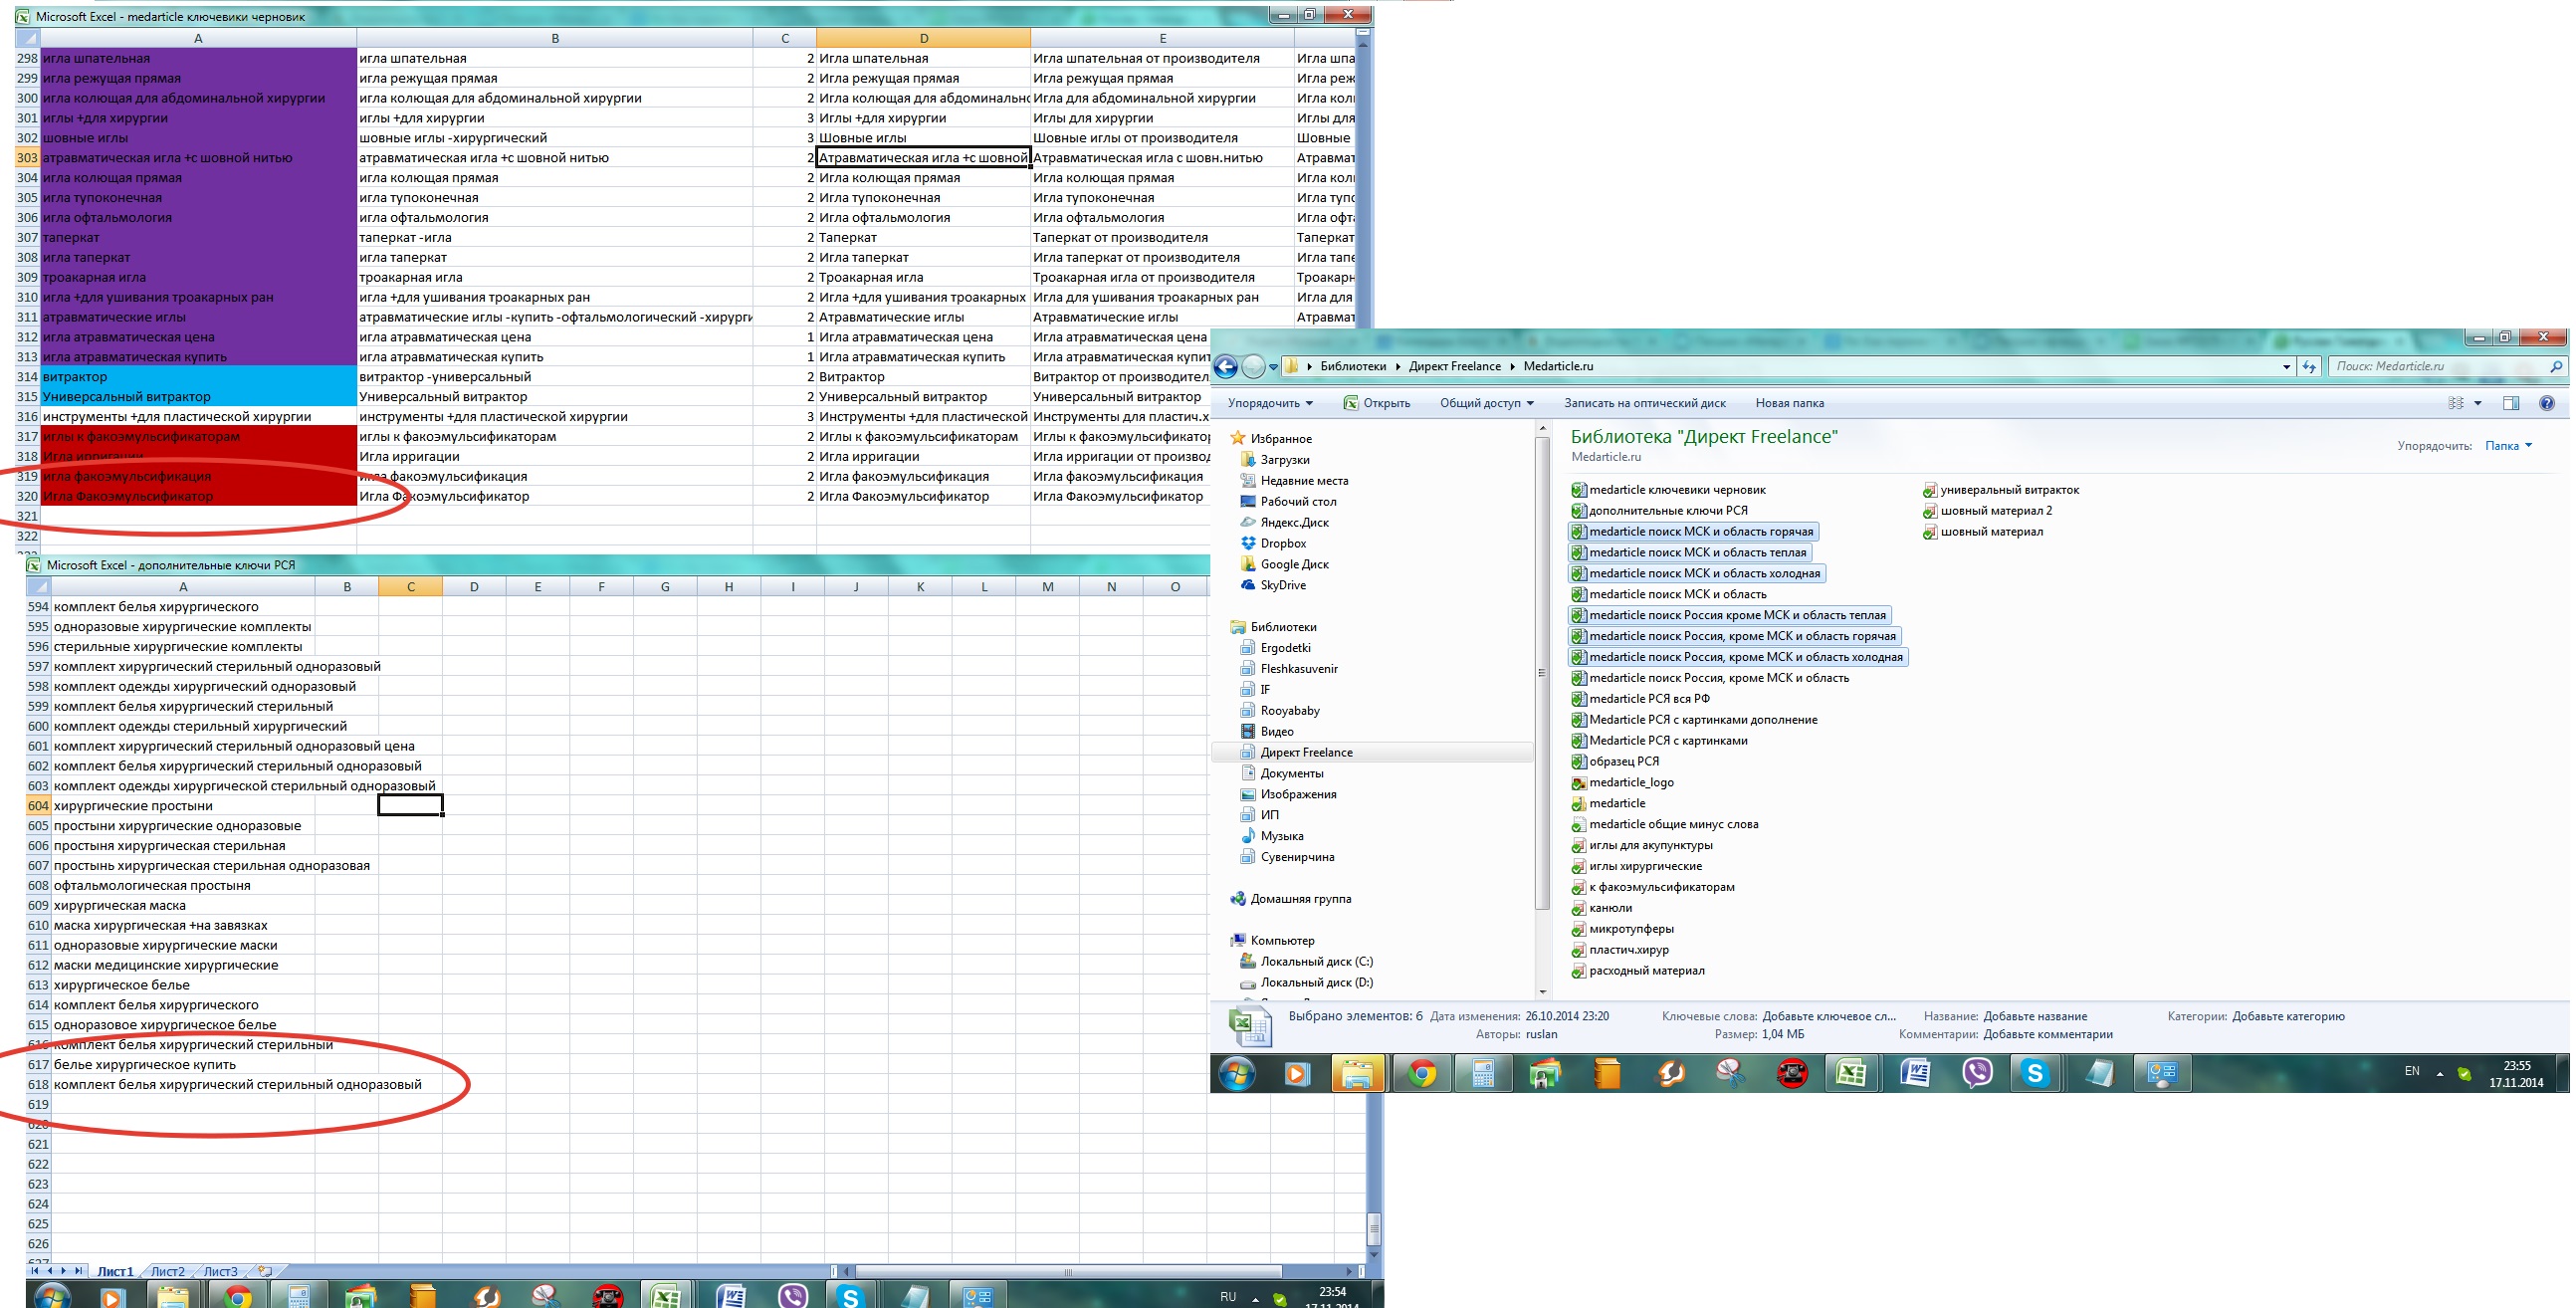Select Dropbox in the favorites tree
The width and height of the screenshot is (2576, 1308).
coord(1283,543)
